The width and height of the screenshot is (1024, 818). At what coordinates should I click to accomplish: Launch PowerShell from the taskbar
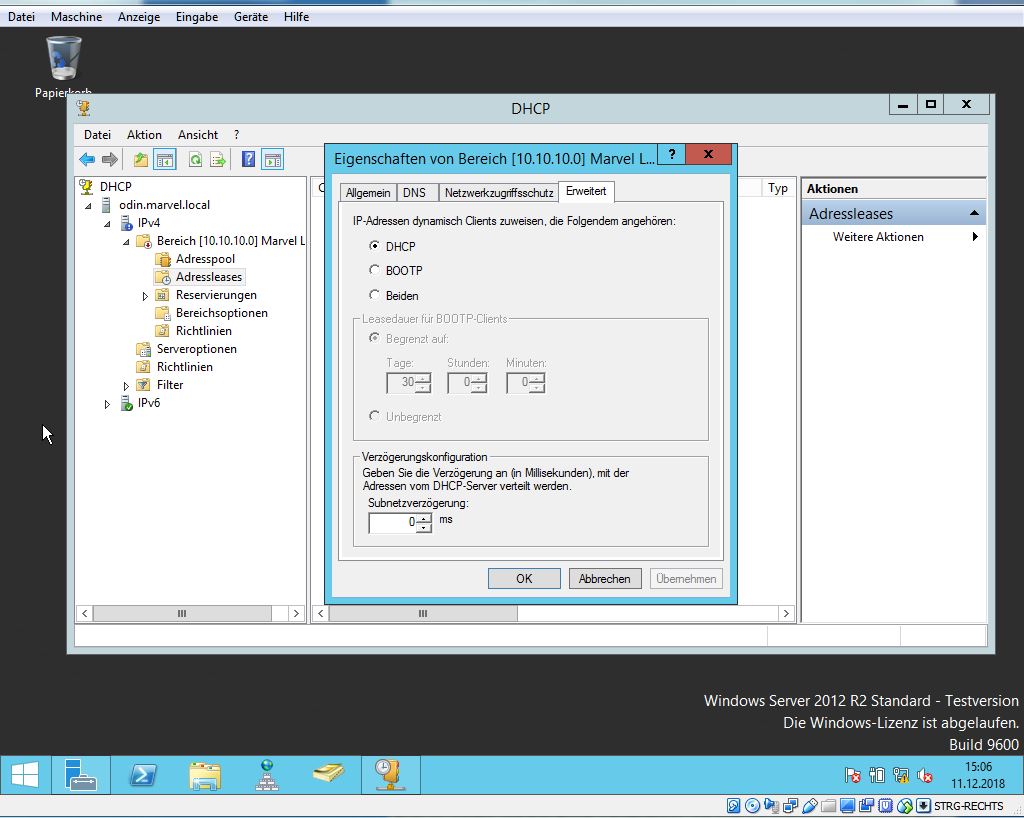[142, 776]
